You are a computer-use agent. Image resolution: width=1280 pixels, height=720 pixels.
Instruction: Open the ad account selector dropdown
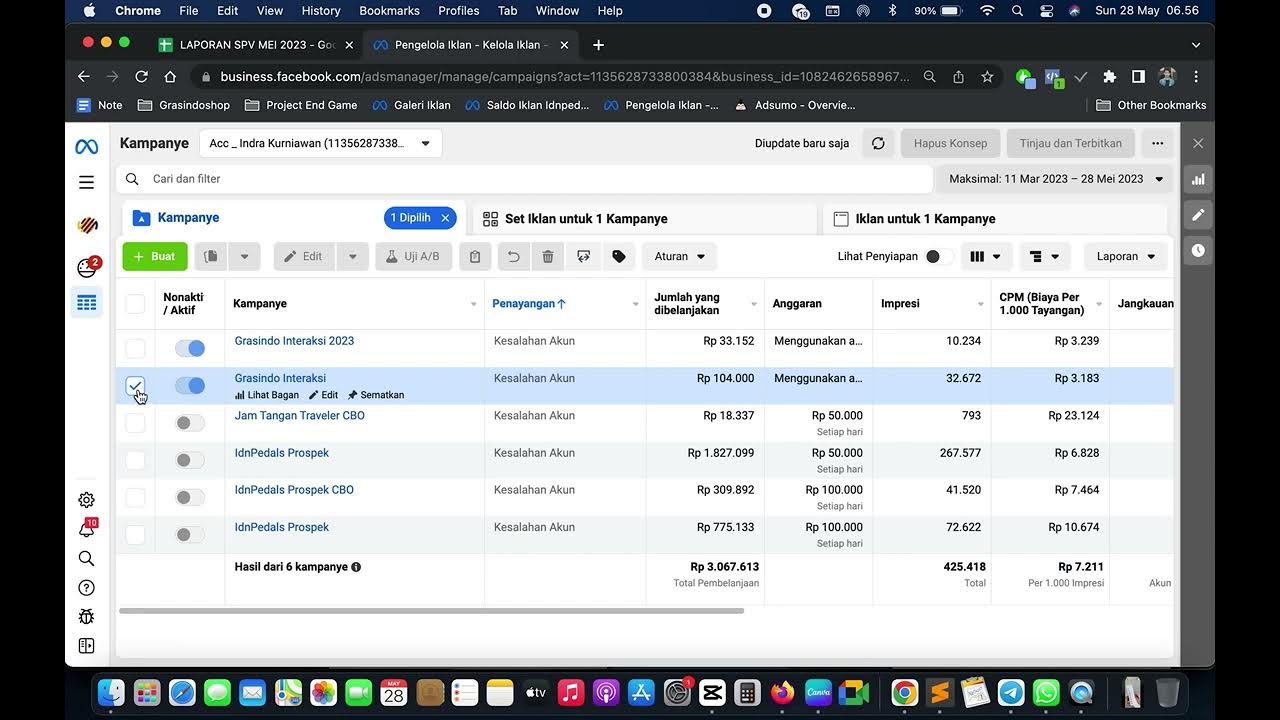[x=320, y=143]
